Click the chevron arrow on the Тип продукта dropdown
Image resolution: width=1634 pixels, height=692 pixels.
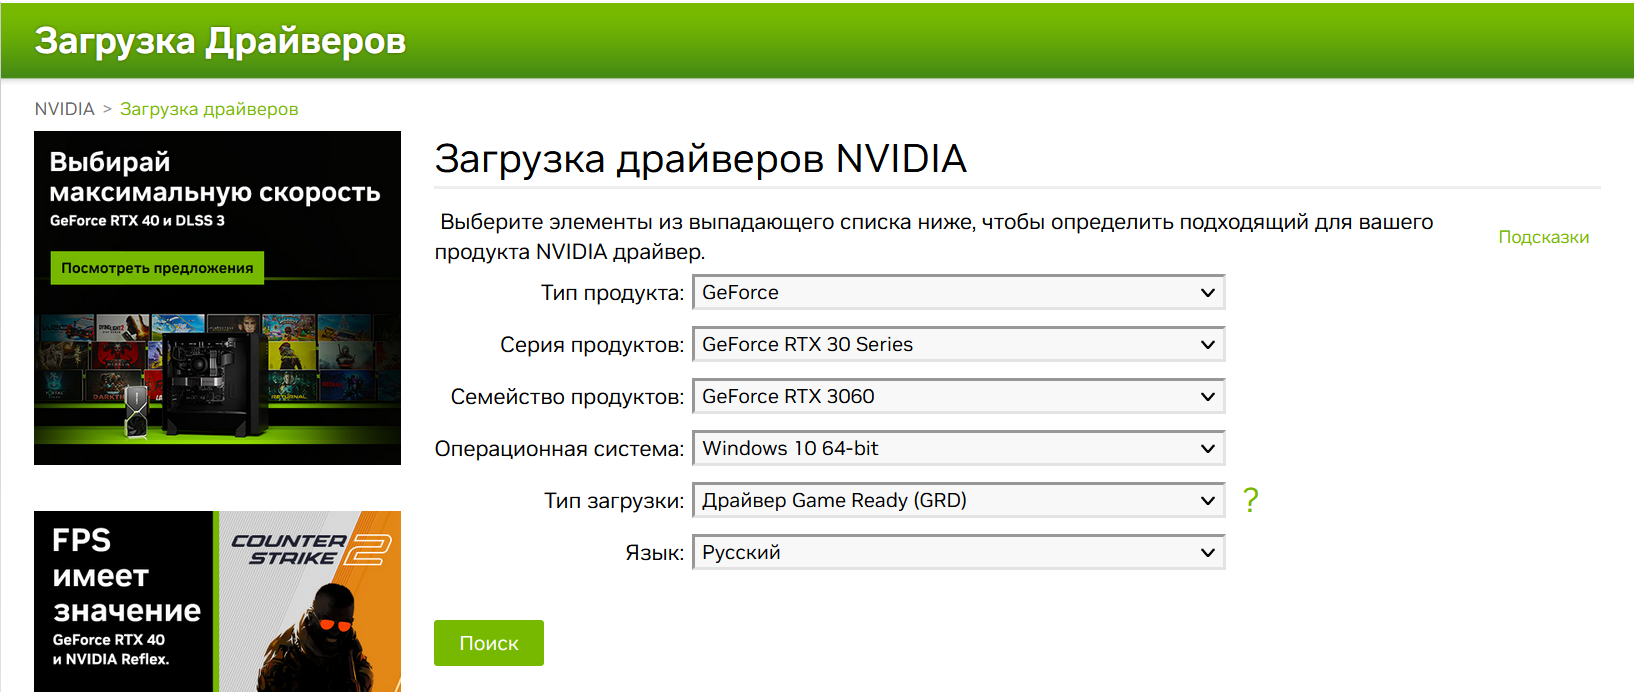(x=1208, y=293)
